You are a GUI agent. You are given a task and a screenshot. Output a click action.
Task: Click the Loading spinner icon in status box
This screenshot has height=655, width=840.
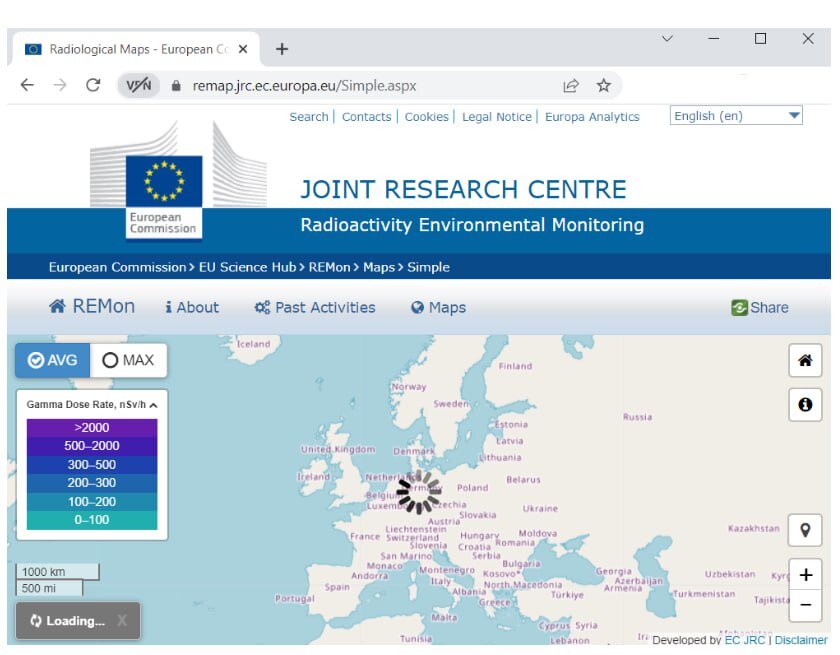[36, 621]
